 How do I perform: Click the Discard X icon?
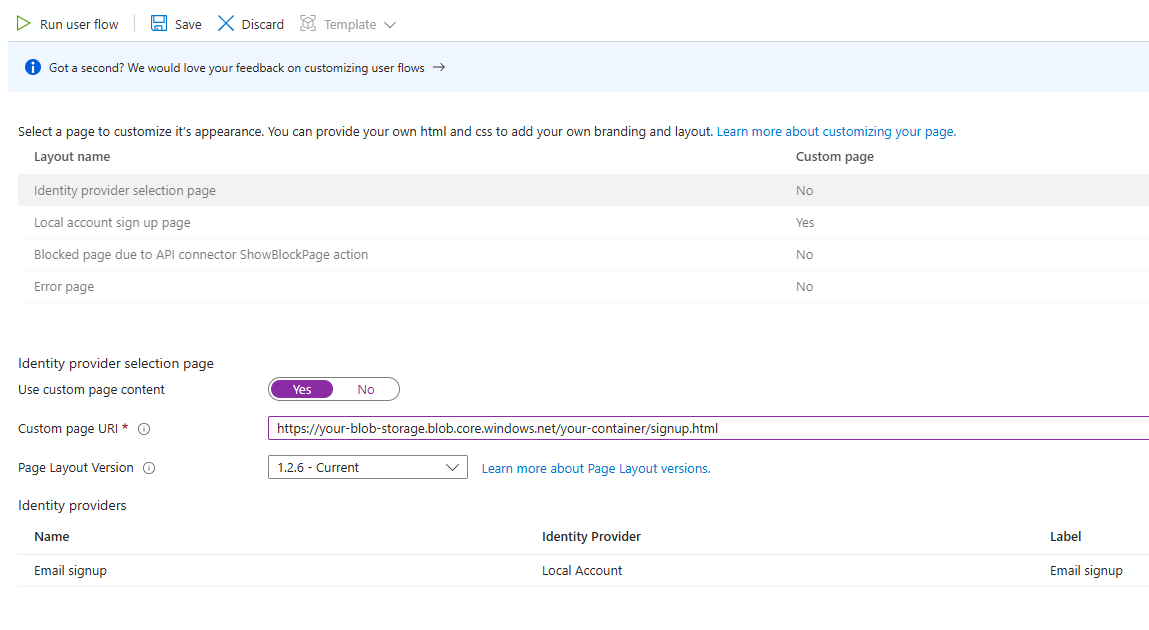(x=225, y=23)
